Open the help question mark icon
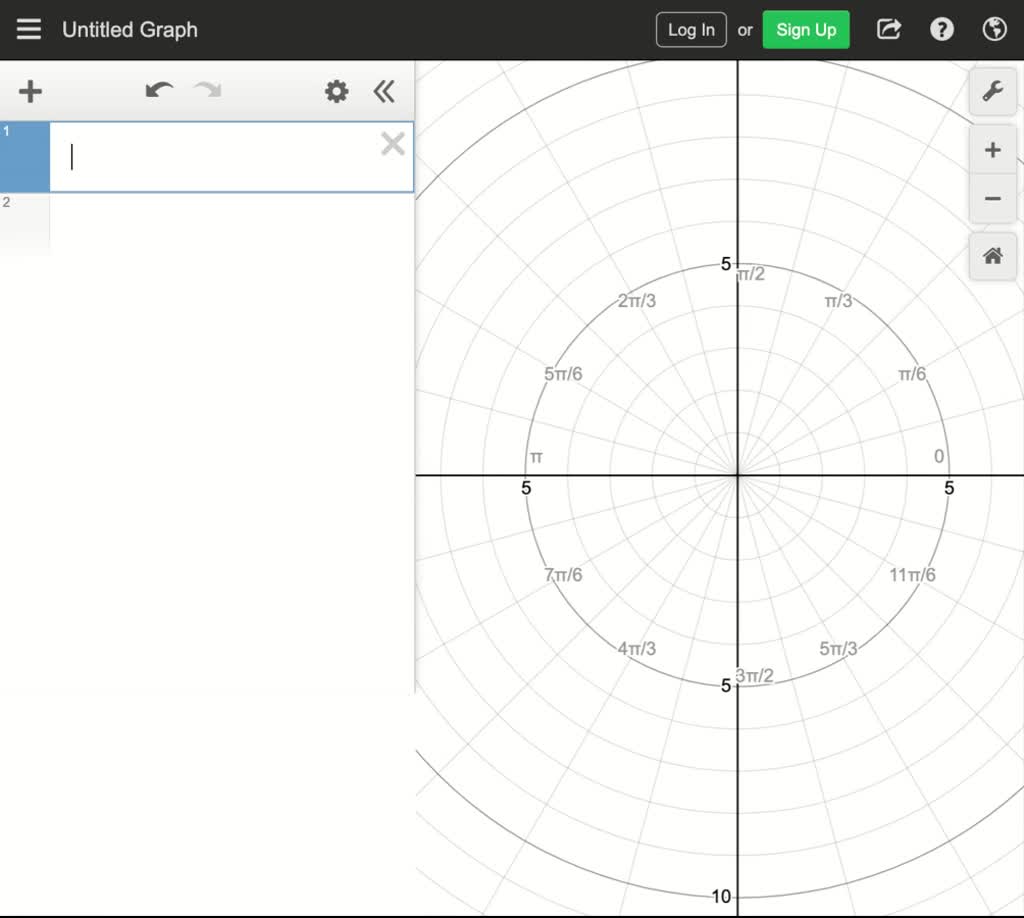Image resolution: width=1024 pixels, height=918 pixels. 942,29
